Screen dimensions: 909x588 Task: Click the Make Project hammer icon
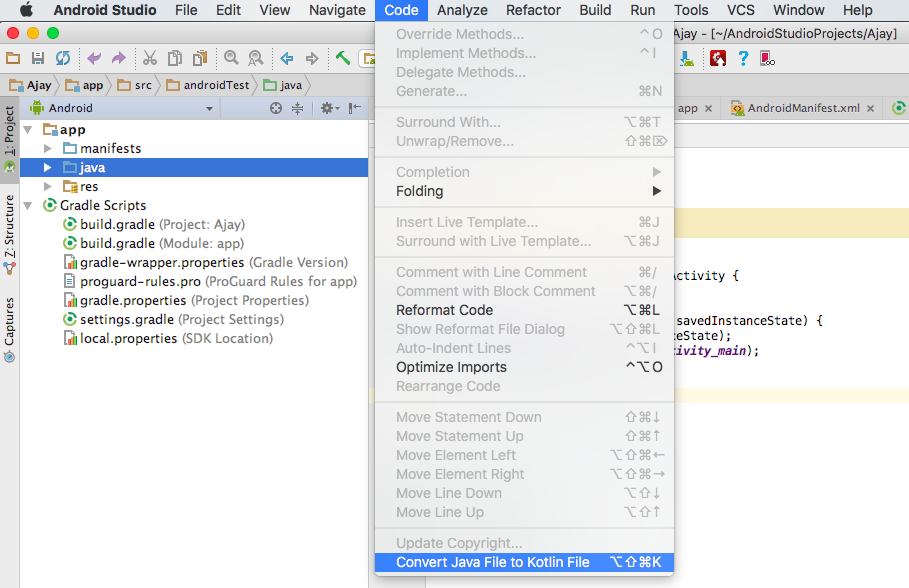pyautogui.click(x=343, y=59)
